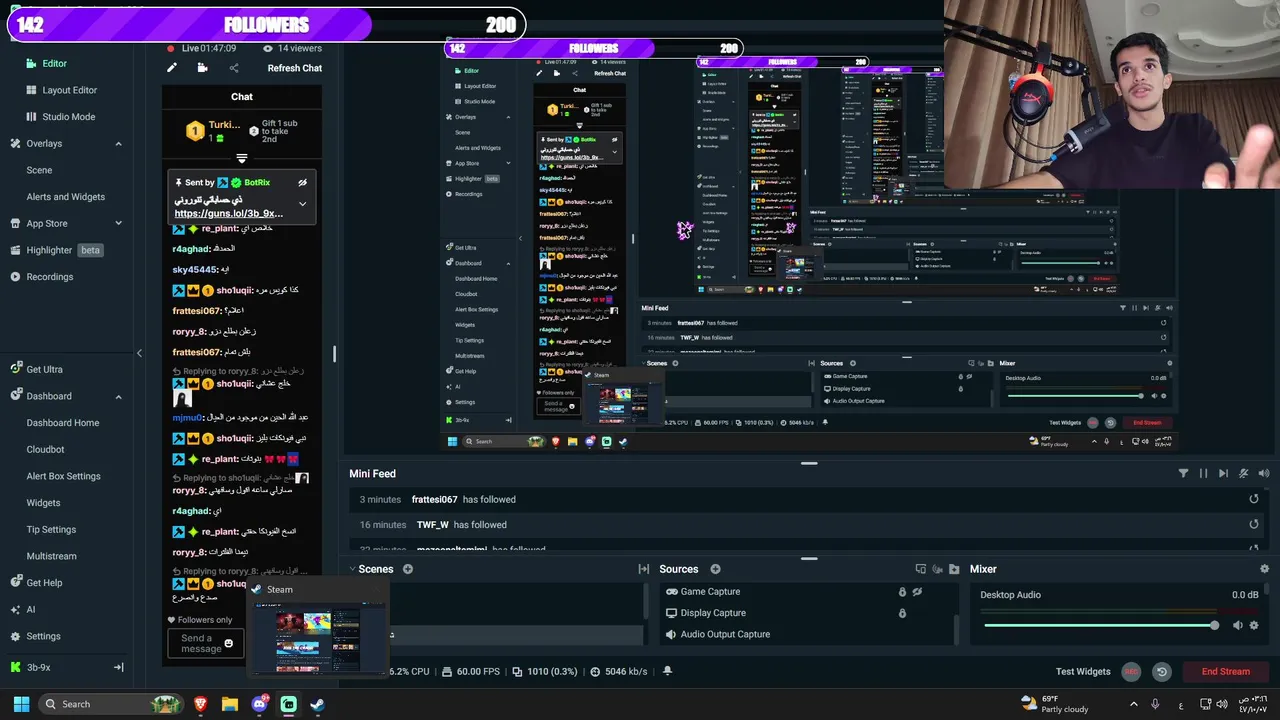Click Mini Feed speaker volume icon
The width and height of the screenshot is (1280, 720).
click(x=1264, y=473)
